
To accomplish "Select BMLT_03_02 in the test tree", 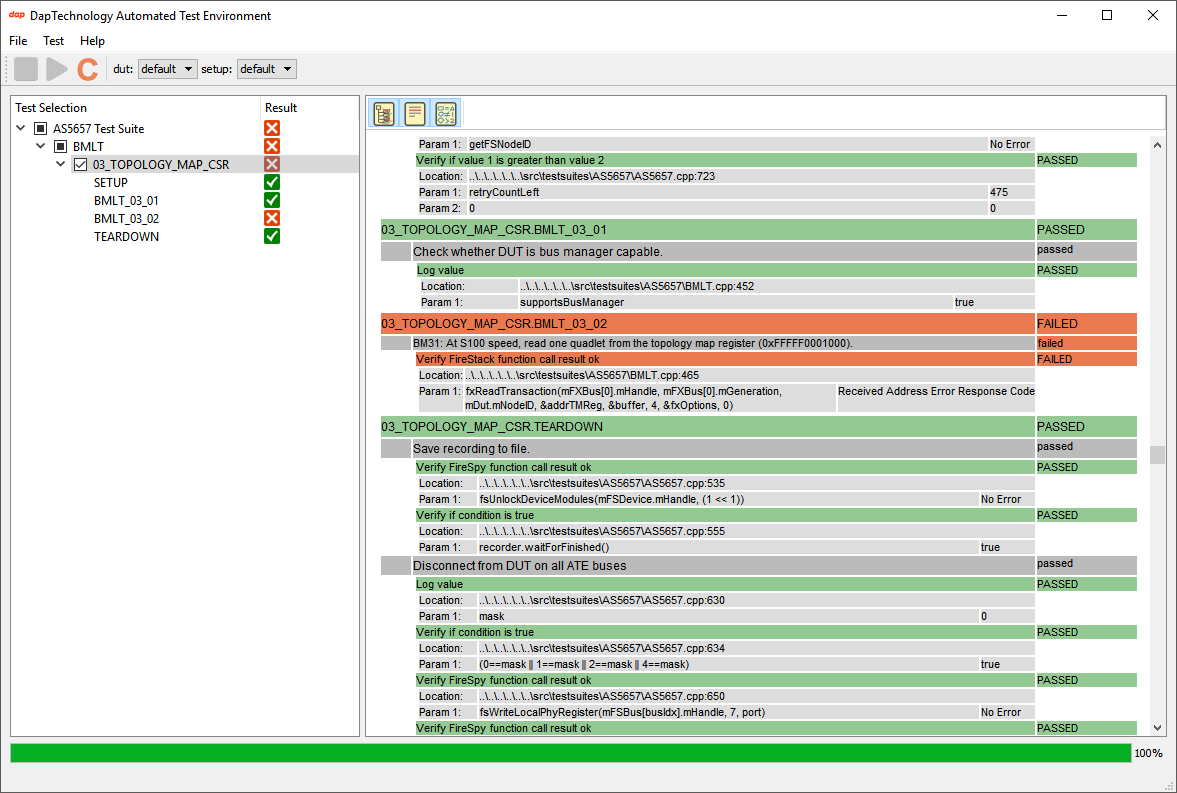I will (126, 219).
